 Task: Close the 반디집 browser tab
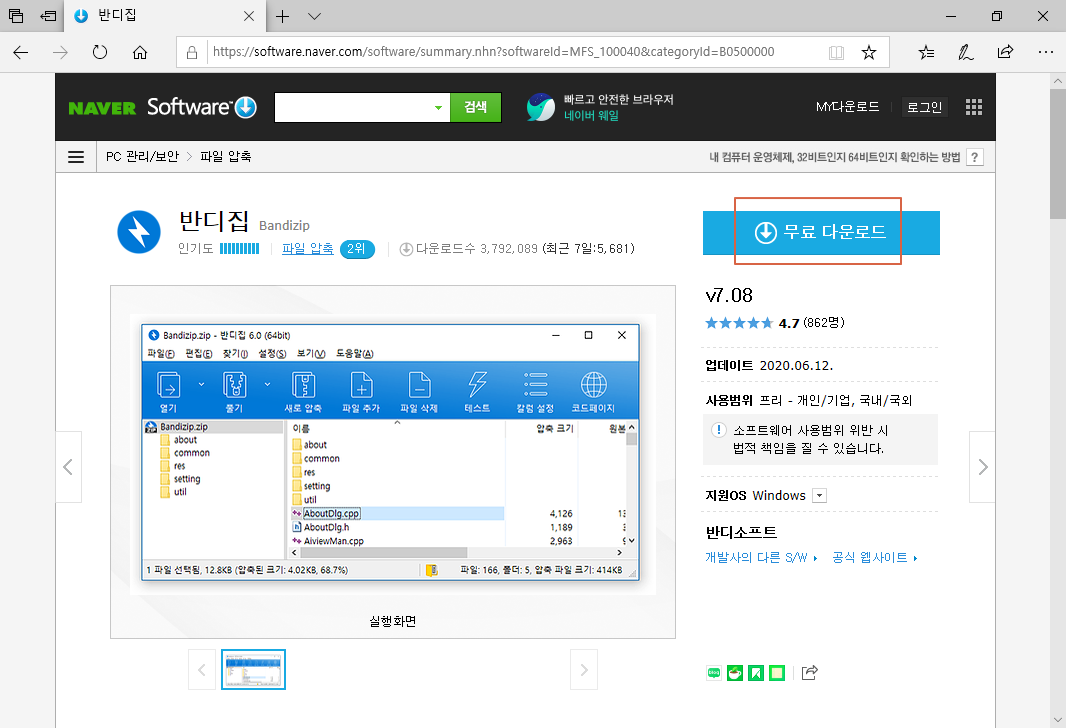pos(249,16)
